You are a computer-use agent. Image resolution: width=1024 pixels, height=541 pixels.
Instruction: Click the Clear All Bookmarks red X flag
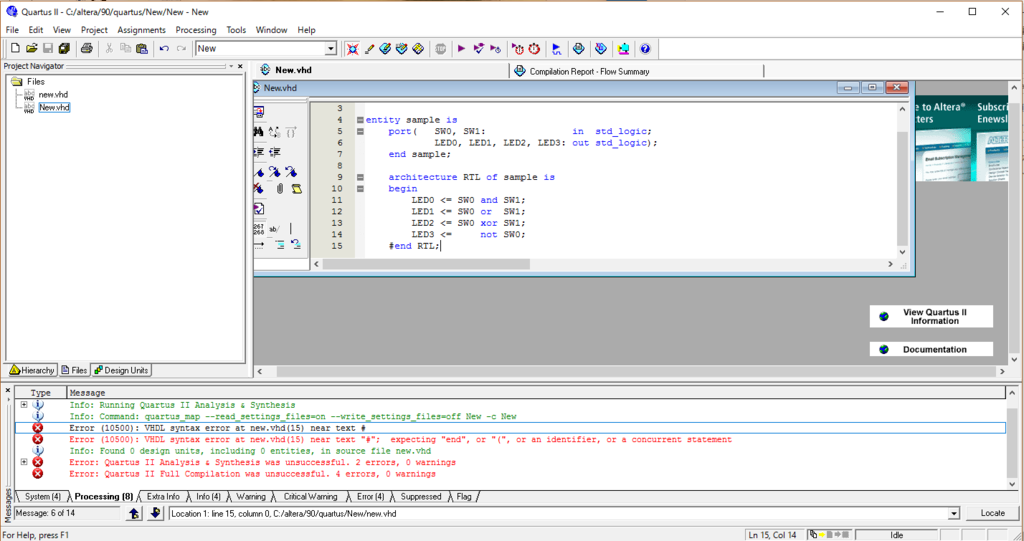pyautogui.click(x=259, y=189)
